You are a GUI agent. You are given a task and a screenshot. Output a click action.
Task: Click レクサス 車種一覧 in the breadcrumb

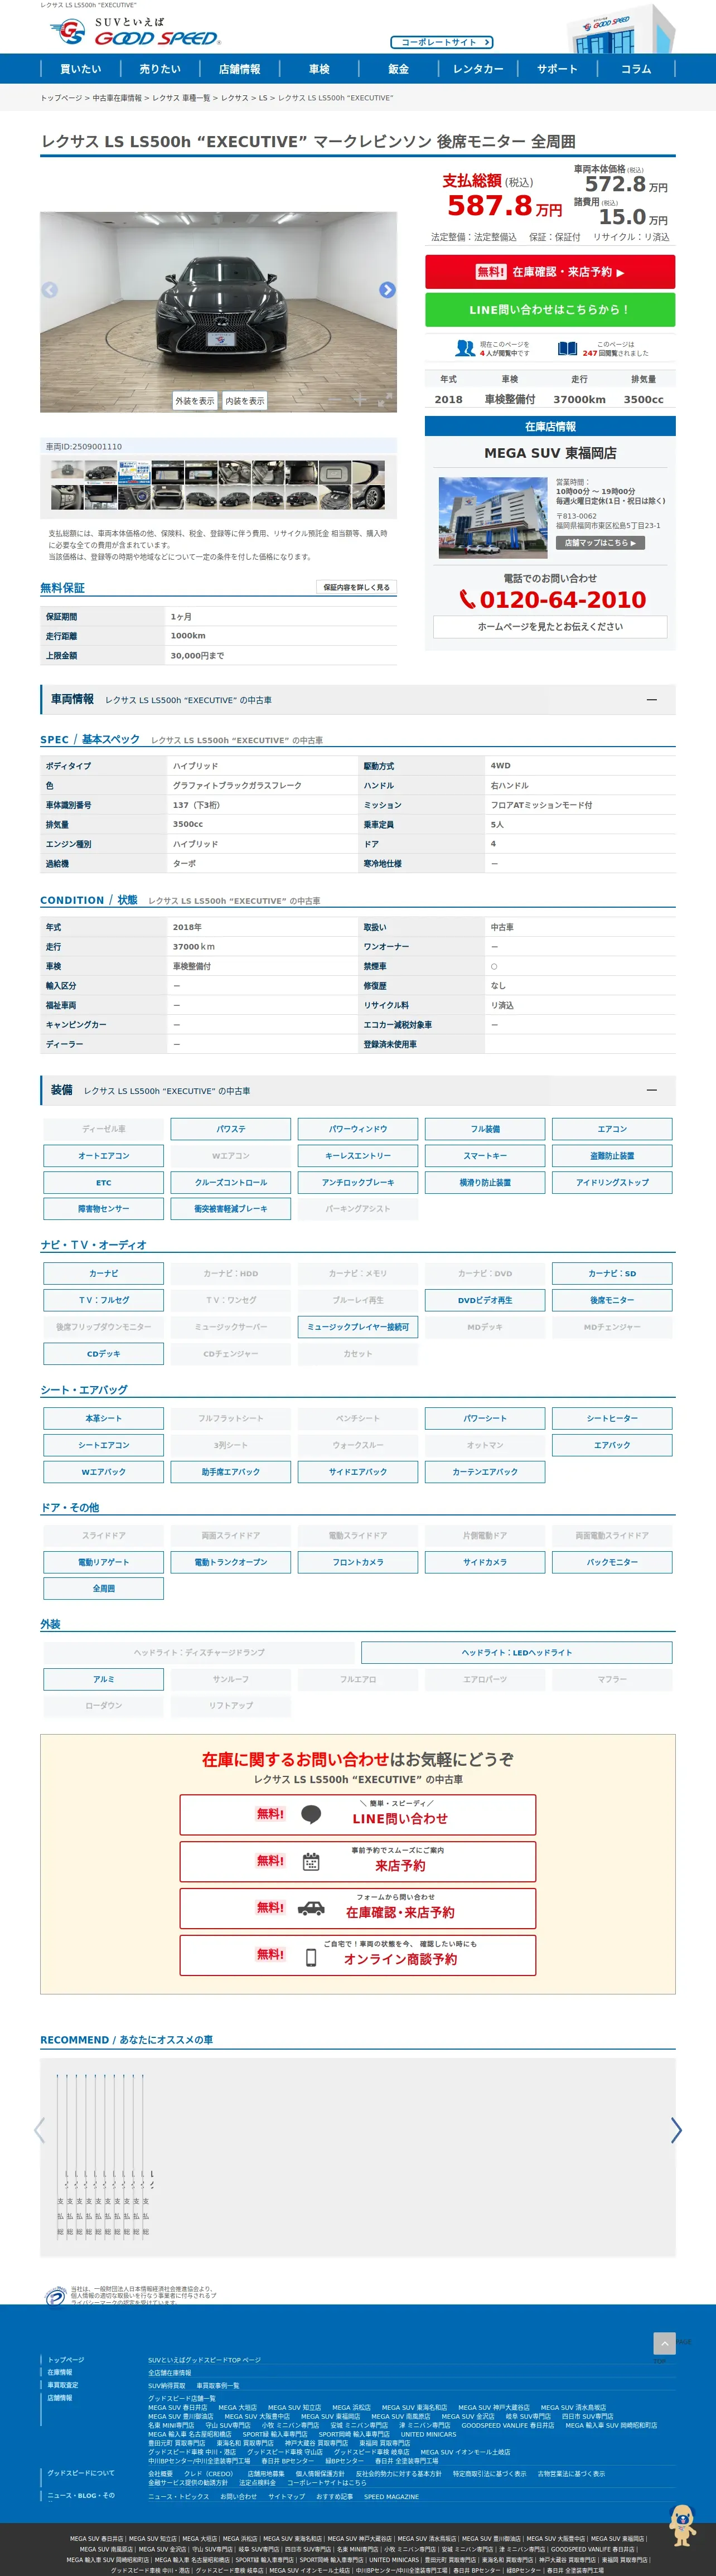(x=181, y=98)
